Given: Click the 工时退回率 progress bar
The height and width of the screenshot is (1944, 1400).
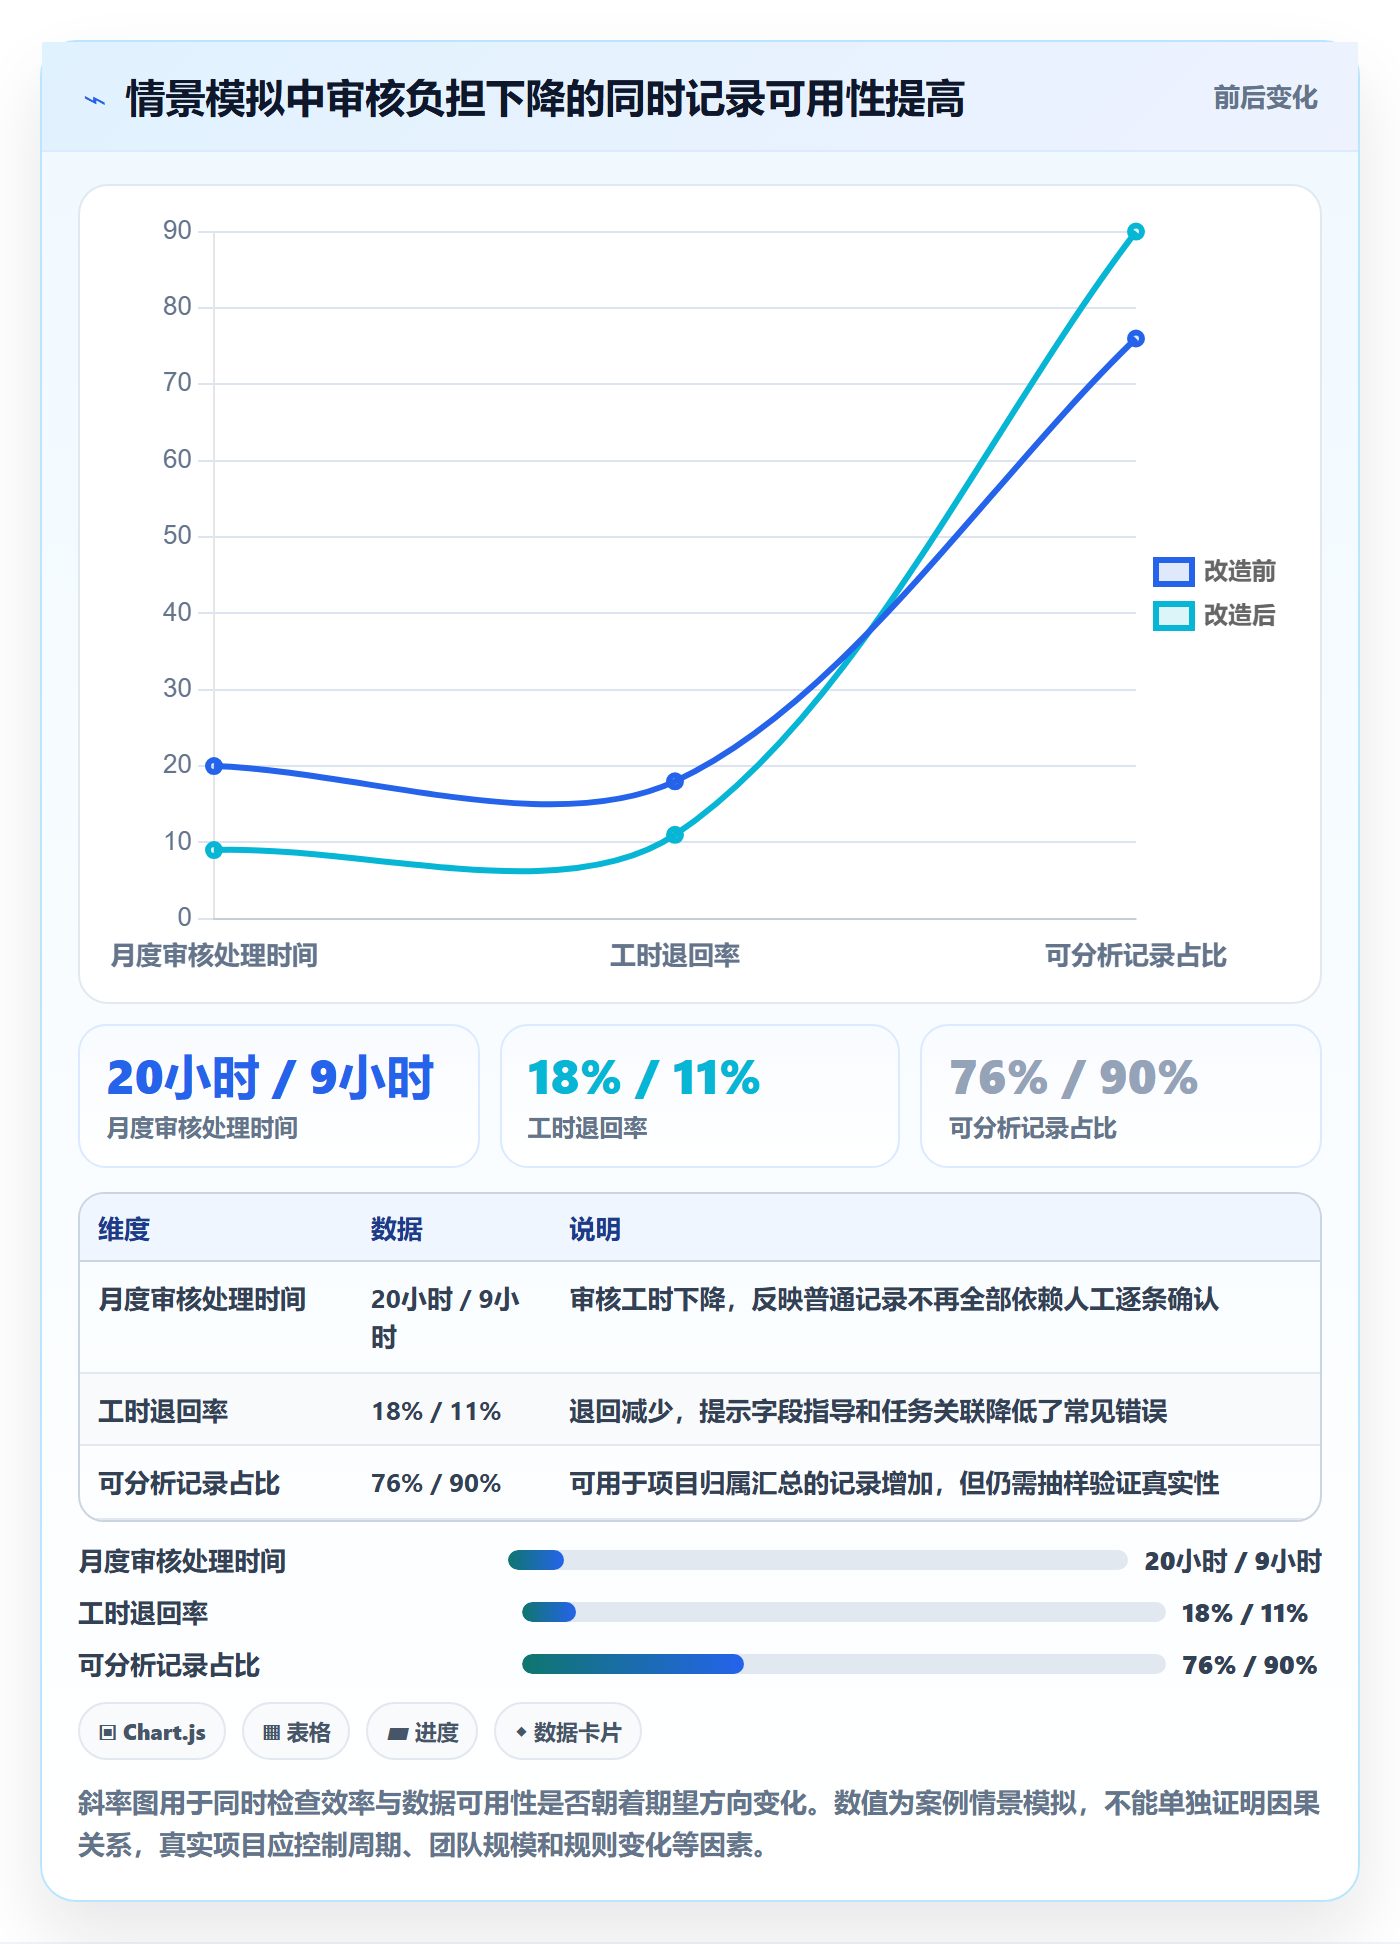Looking at the screenshot, I should (844, 1612).
